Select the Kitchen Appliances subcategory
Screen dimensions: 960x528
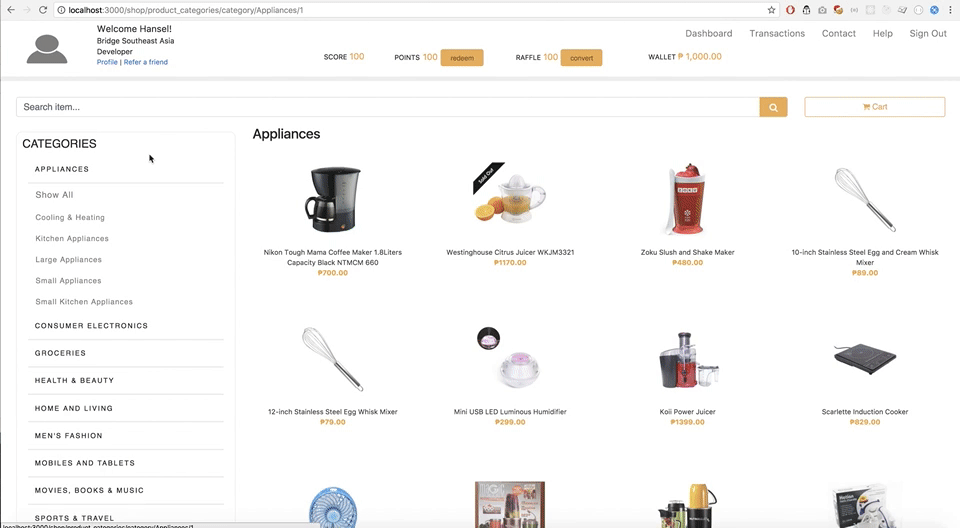[x=72, y=238]
